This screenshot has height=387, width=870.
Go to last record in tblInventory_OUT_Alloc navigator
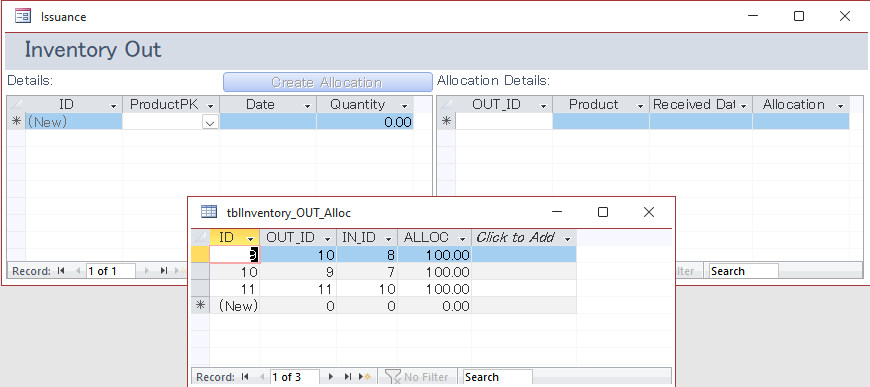[x=348, y=377]
